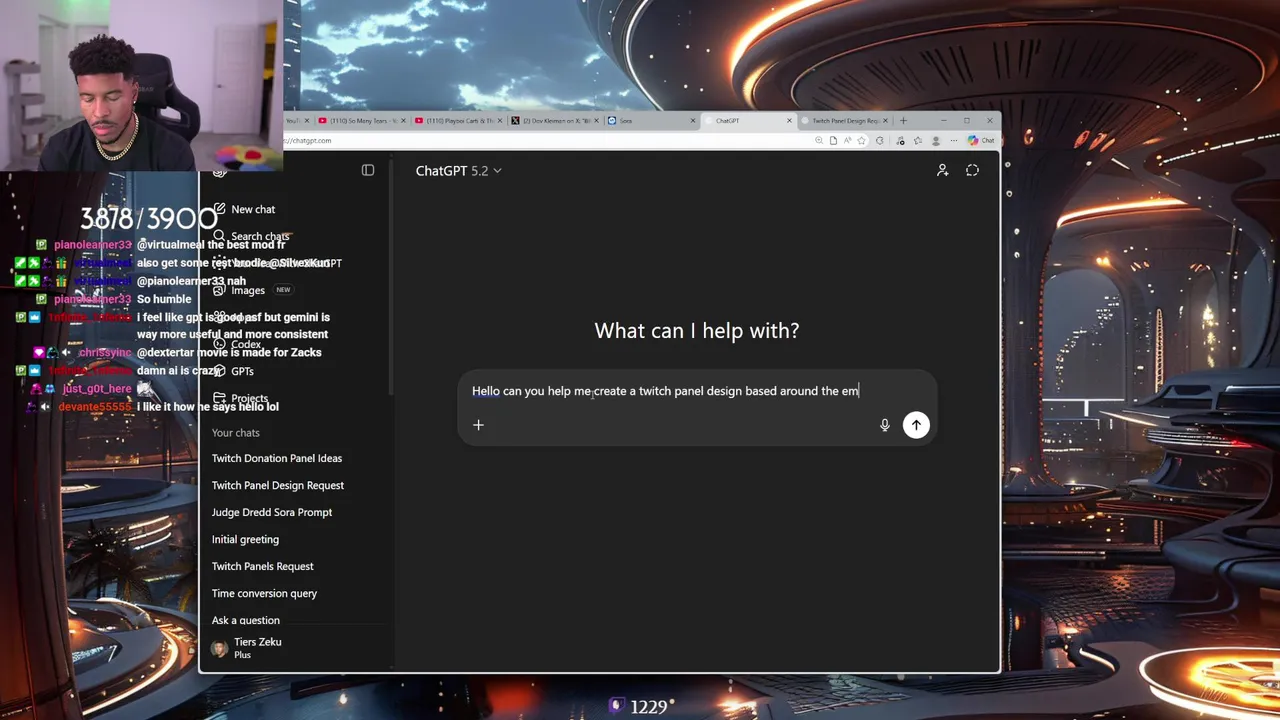Image resolution: width=1280 pixels, height=720 pixels.
Task: Switch to the Dov Kleiman X tab
Action: click(x=553, y=121)
